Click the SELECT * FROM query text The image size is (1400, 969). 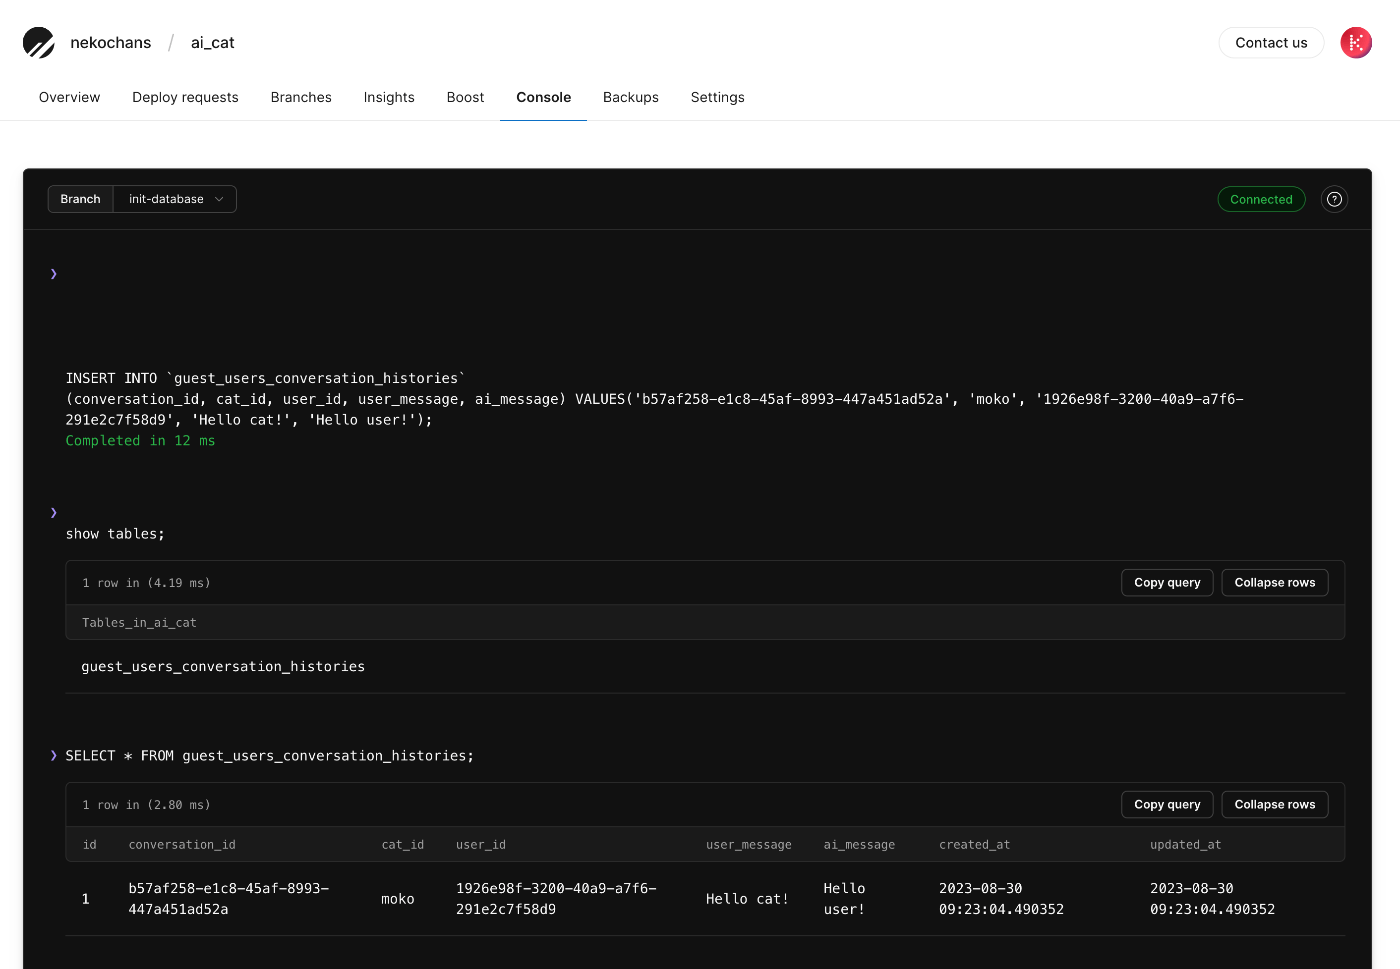coord(270,756)
